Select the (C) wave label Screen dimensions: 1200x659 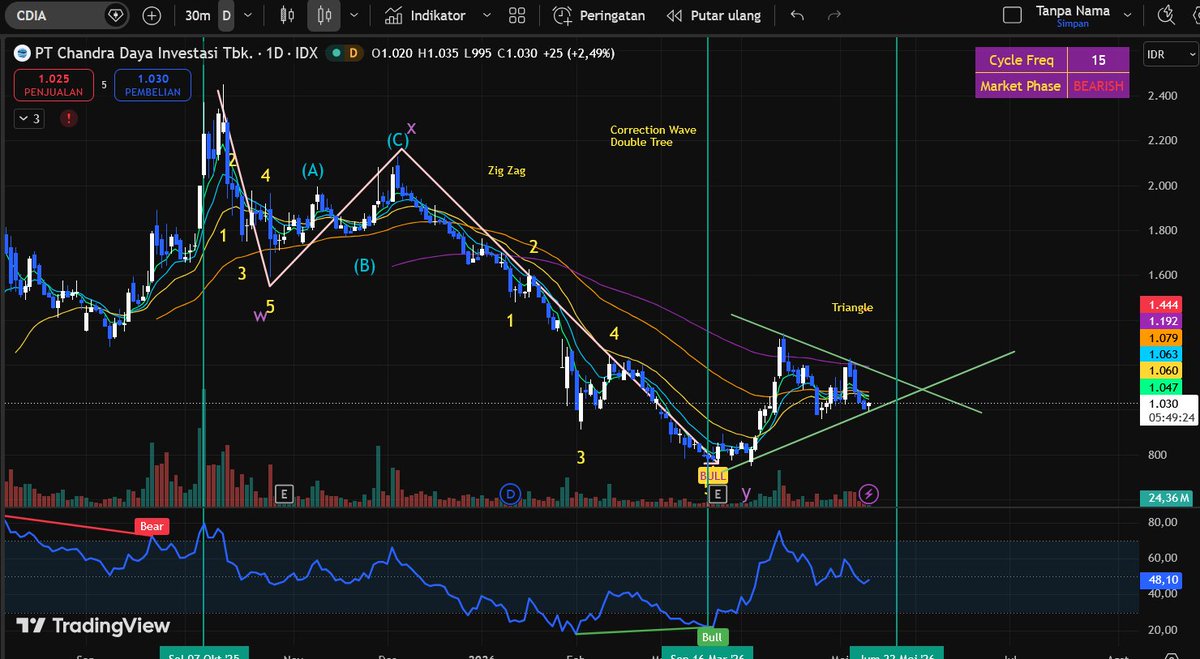click(x=398, y=141)
